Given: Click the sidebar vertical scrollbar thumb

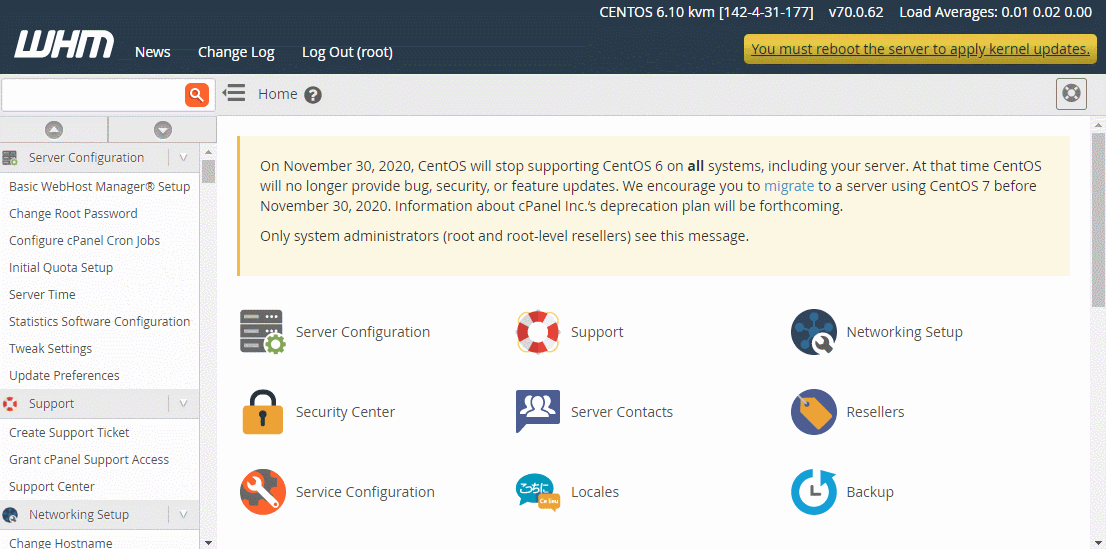Looking at the screenshot, I should click(208, 172).
